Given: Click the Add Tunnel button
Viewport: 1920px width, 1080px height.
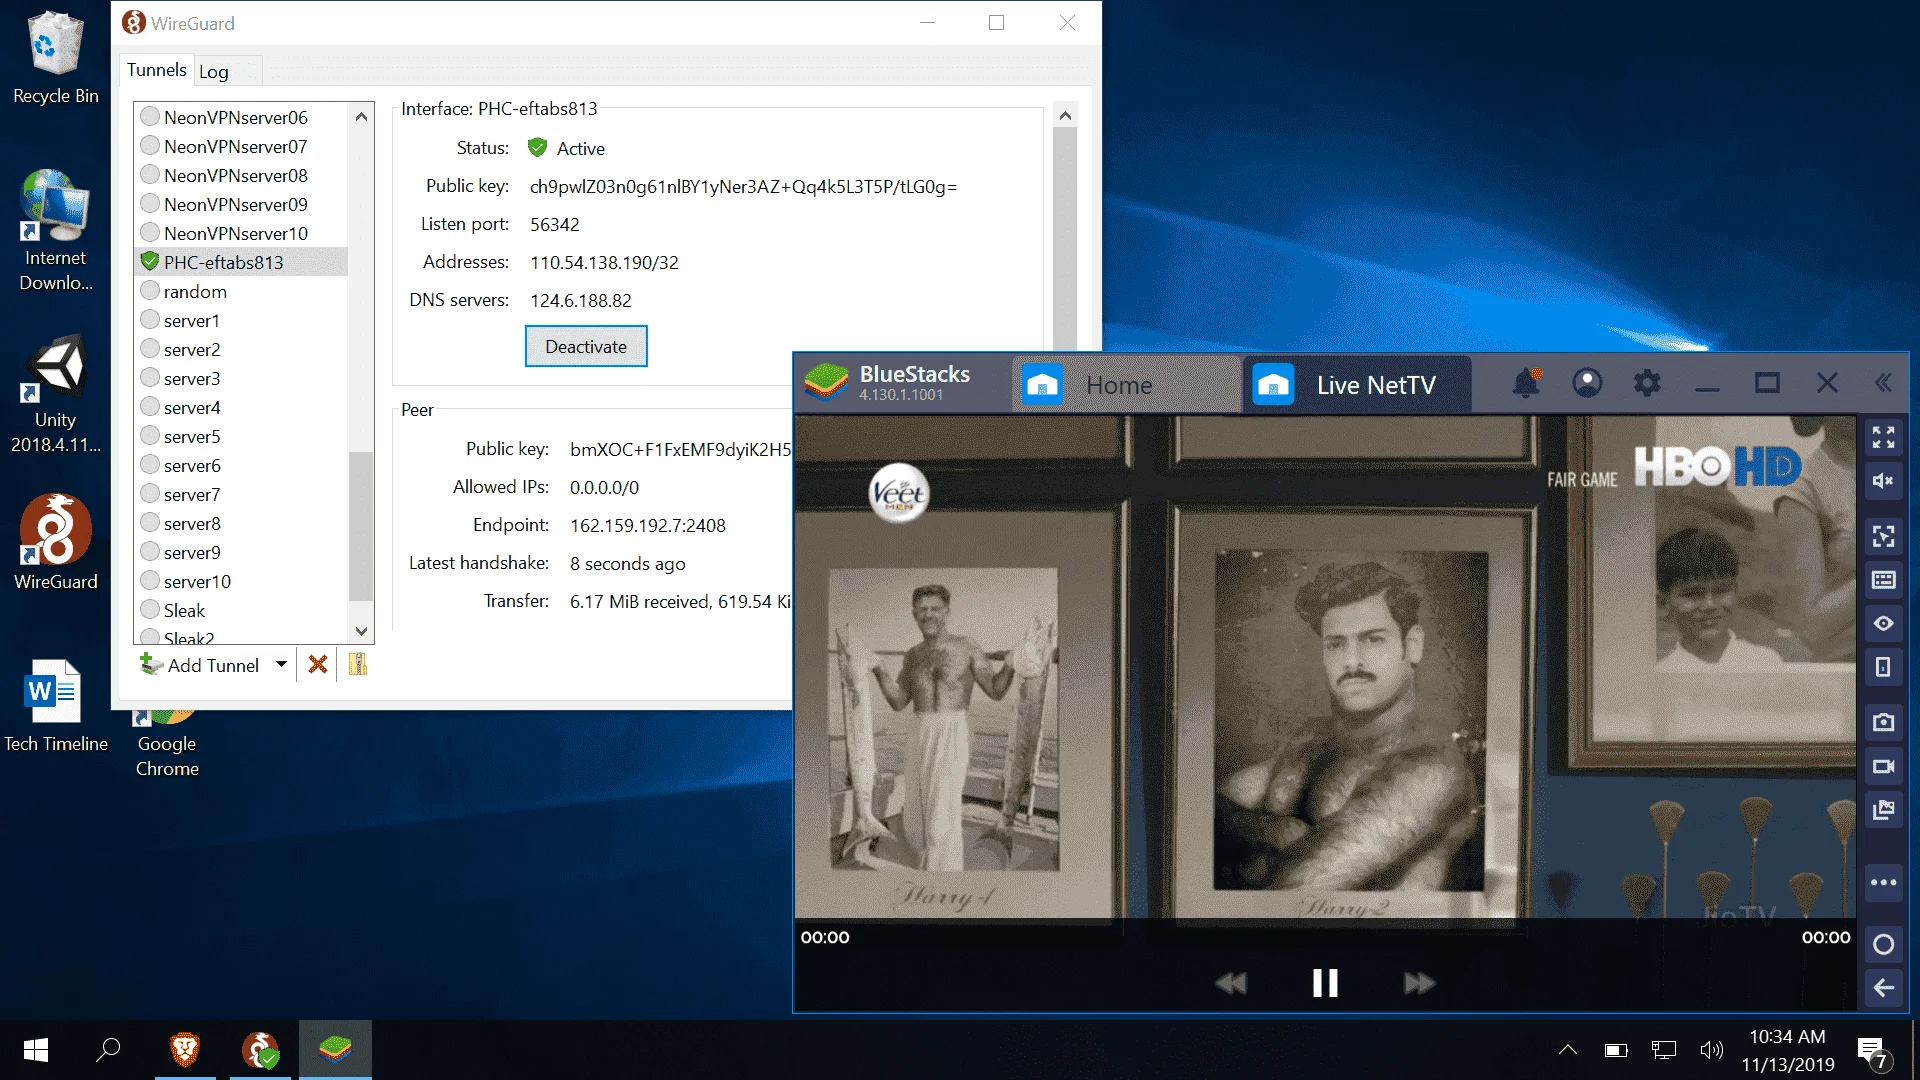Looking at the screenshot, I should tap(201, 665).
